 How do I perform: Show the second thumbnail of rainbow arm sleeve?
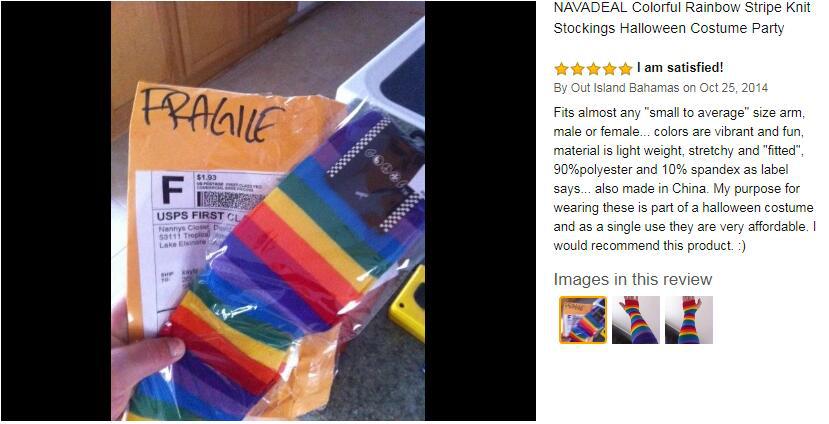click(x=635, y=320)
